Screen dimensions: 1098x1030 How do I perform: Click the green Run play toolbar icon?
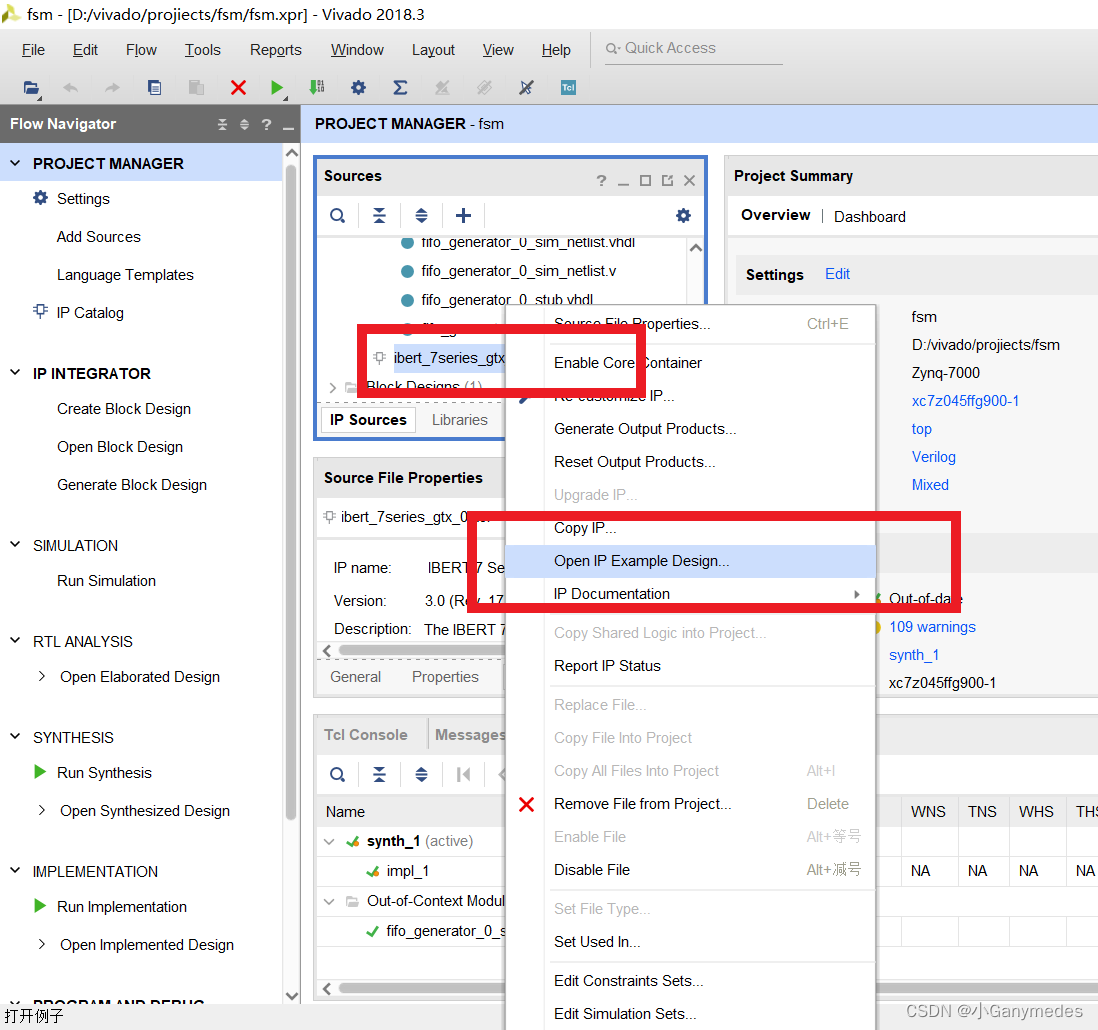pos(277,88)
